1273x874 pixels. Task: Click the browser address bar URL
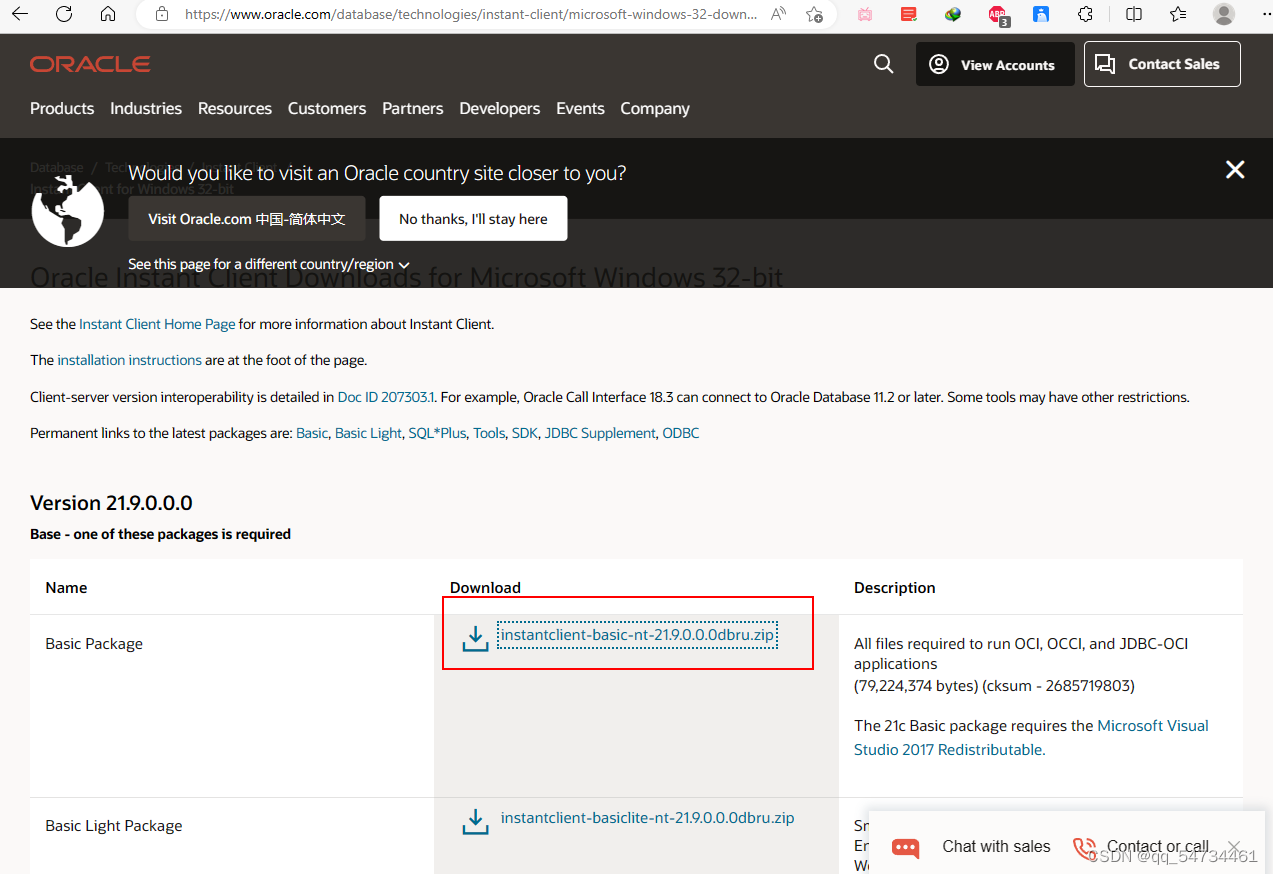(x=471, y=14)
